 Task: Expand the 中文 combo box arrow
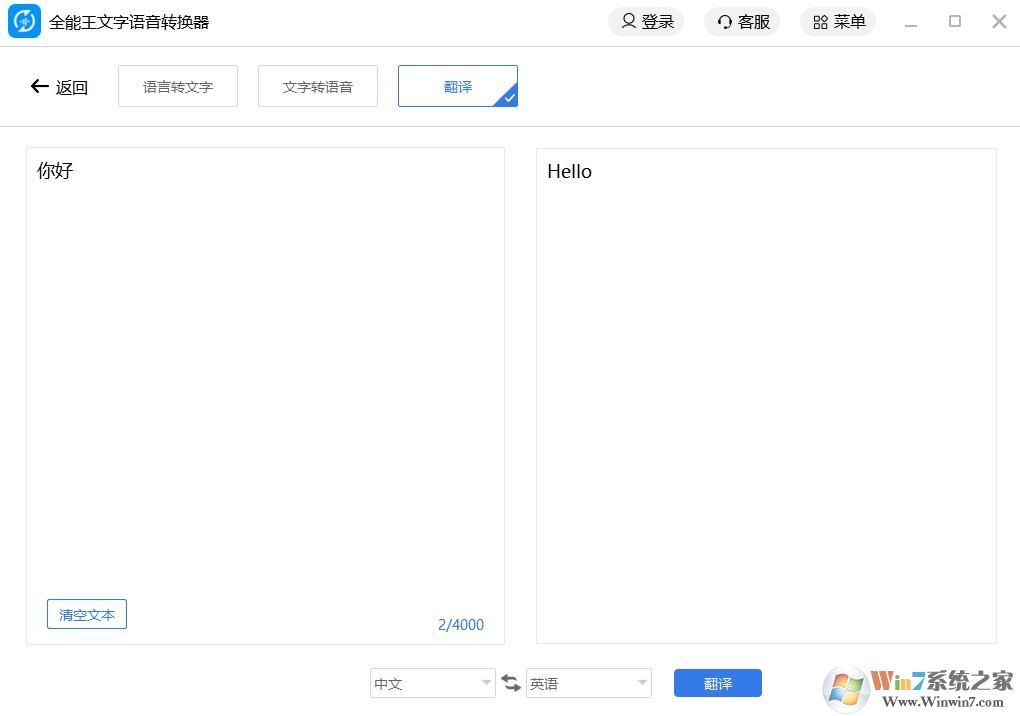click(486, 683)
